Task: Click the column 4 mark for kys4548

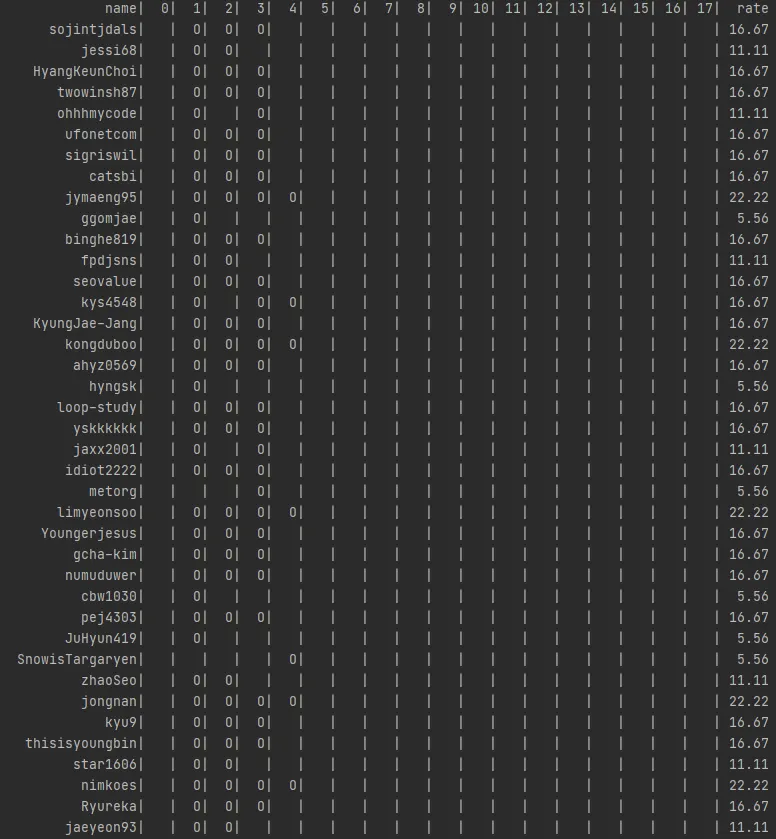Action: point(293,302)
